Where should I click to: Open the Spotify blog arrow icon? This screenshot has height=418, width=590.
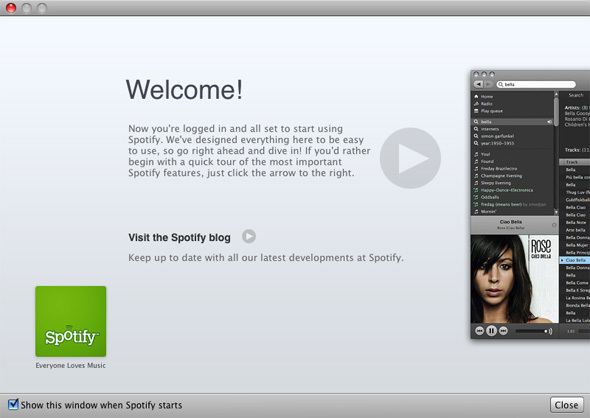click(249, 236)
